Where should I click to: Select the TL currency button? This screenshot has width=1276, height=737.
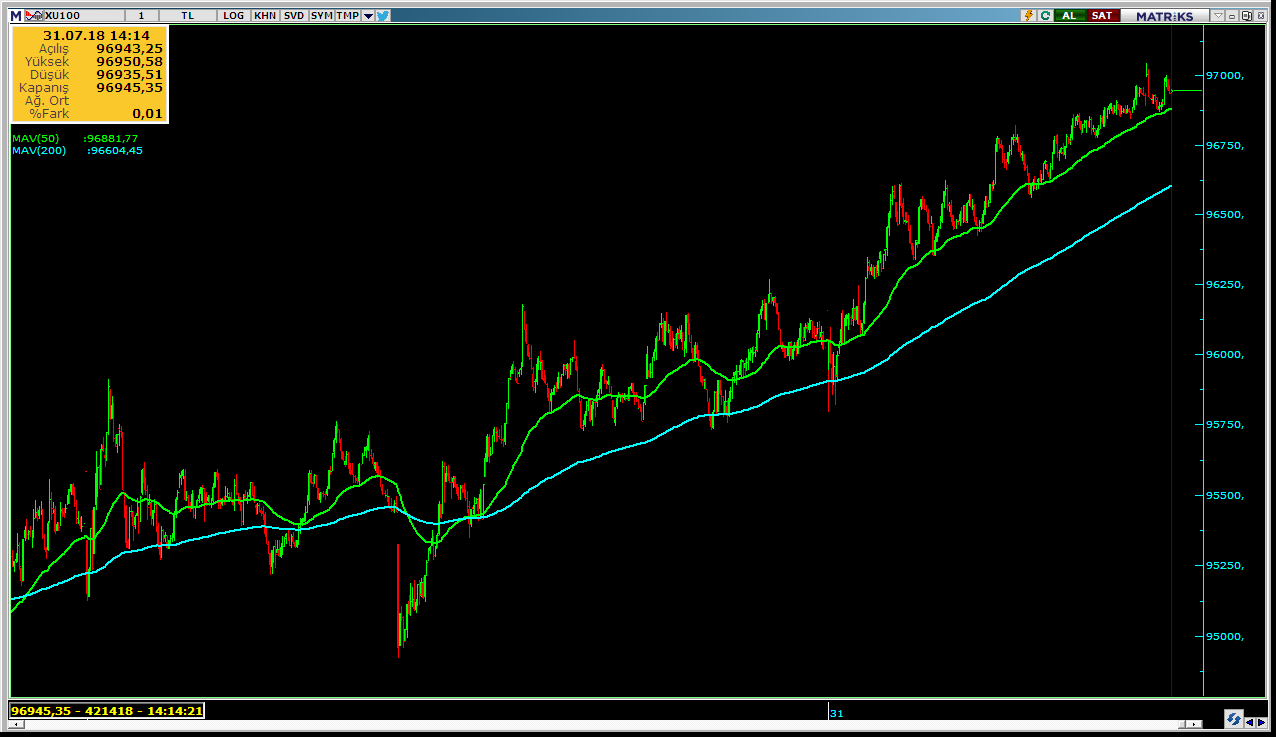188,15
